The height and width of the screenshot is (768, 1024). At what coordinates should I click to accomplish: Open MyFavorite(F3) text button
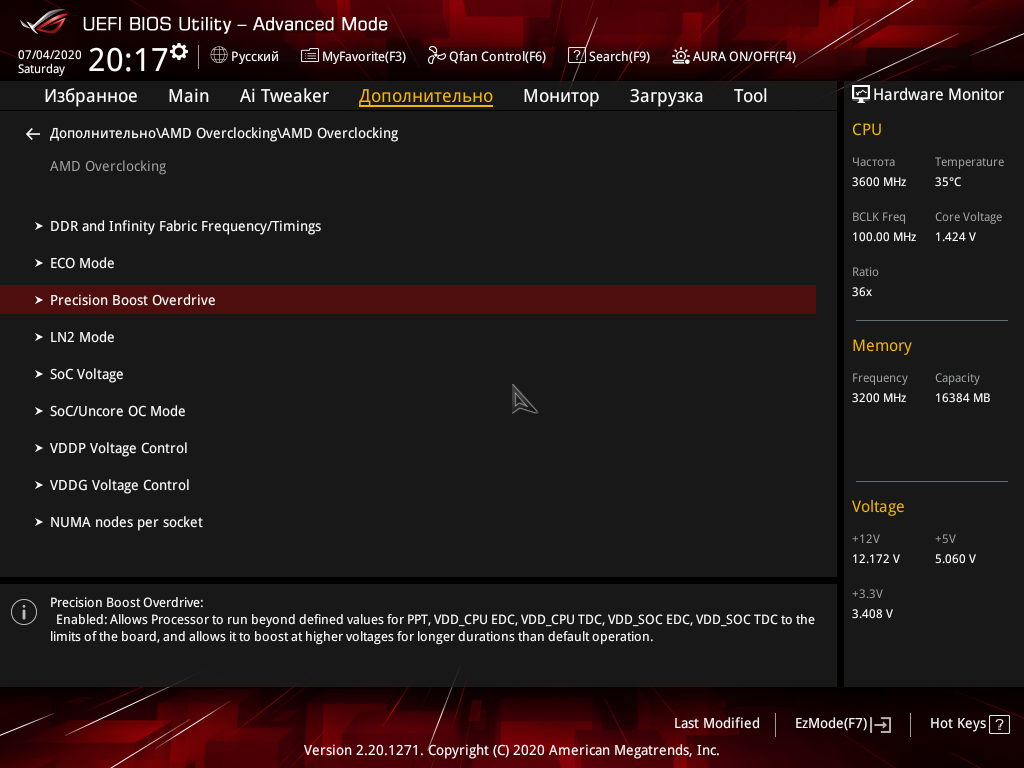364,57
